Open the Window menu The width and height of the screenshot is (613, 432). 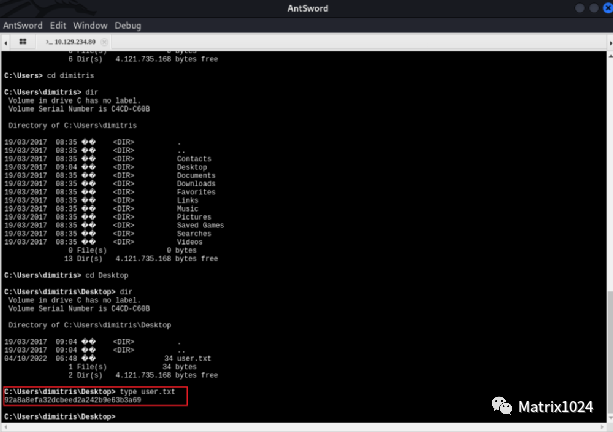tap(90, 26)
